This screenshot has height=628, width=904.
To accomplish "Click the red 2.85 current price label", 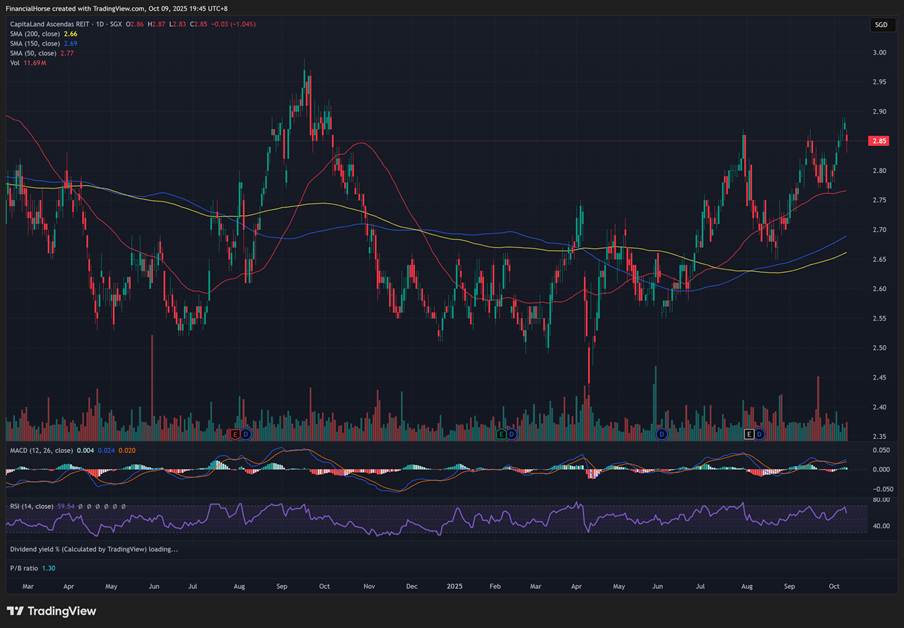I will coord(880,141).
